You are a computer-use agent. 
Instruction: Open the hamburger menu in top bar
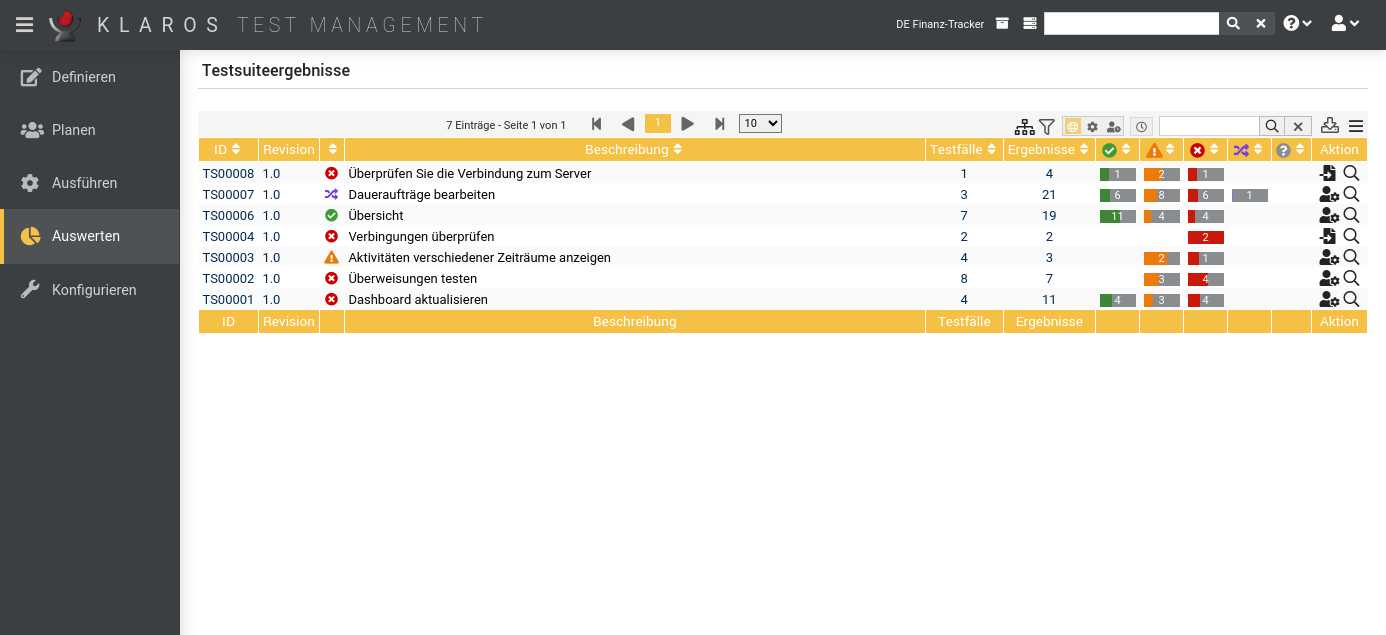pos(24,24)
